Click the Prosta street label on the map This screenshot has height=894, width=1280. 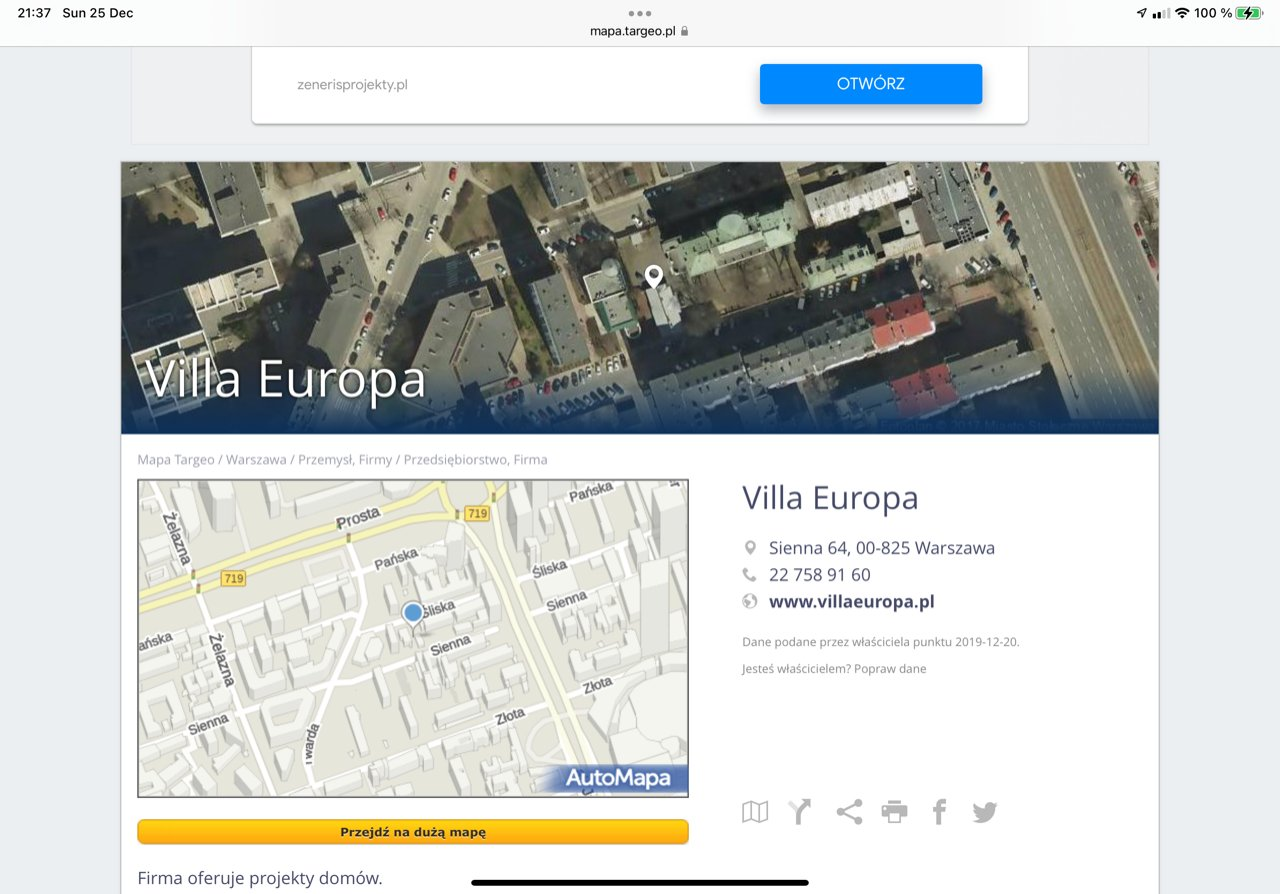pyautogui.click(x=358, y=516)
